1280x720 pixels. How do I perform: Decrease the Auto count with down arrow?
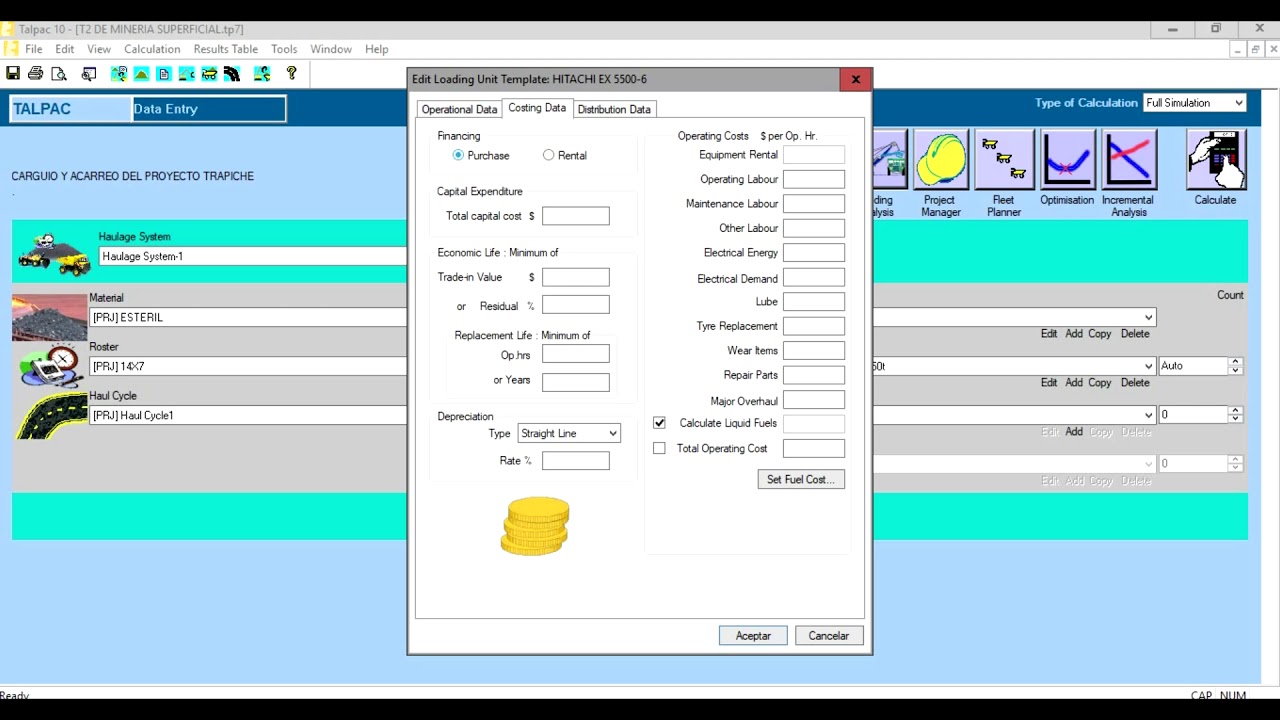[x=1235, y=370]
